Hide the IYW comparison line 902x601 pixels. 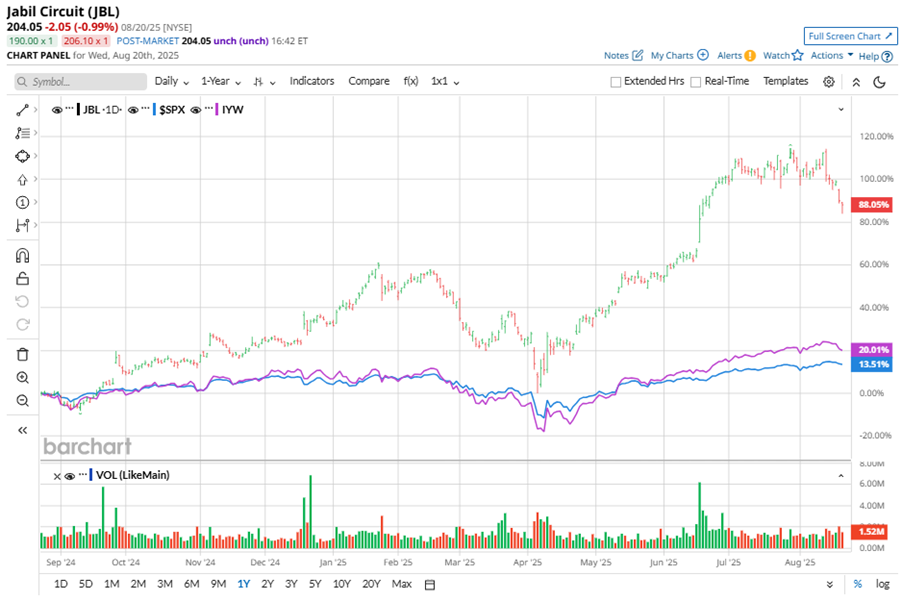pos(196,110)
